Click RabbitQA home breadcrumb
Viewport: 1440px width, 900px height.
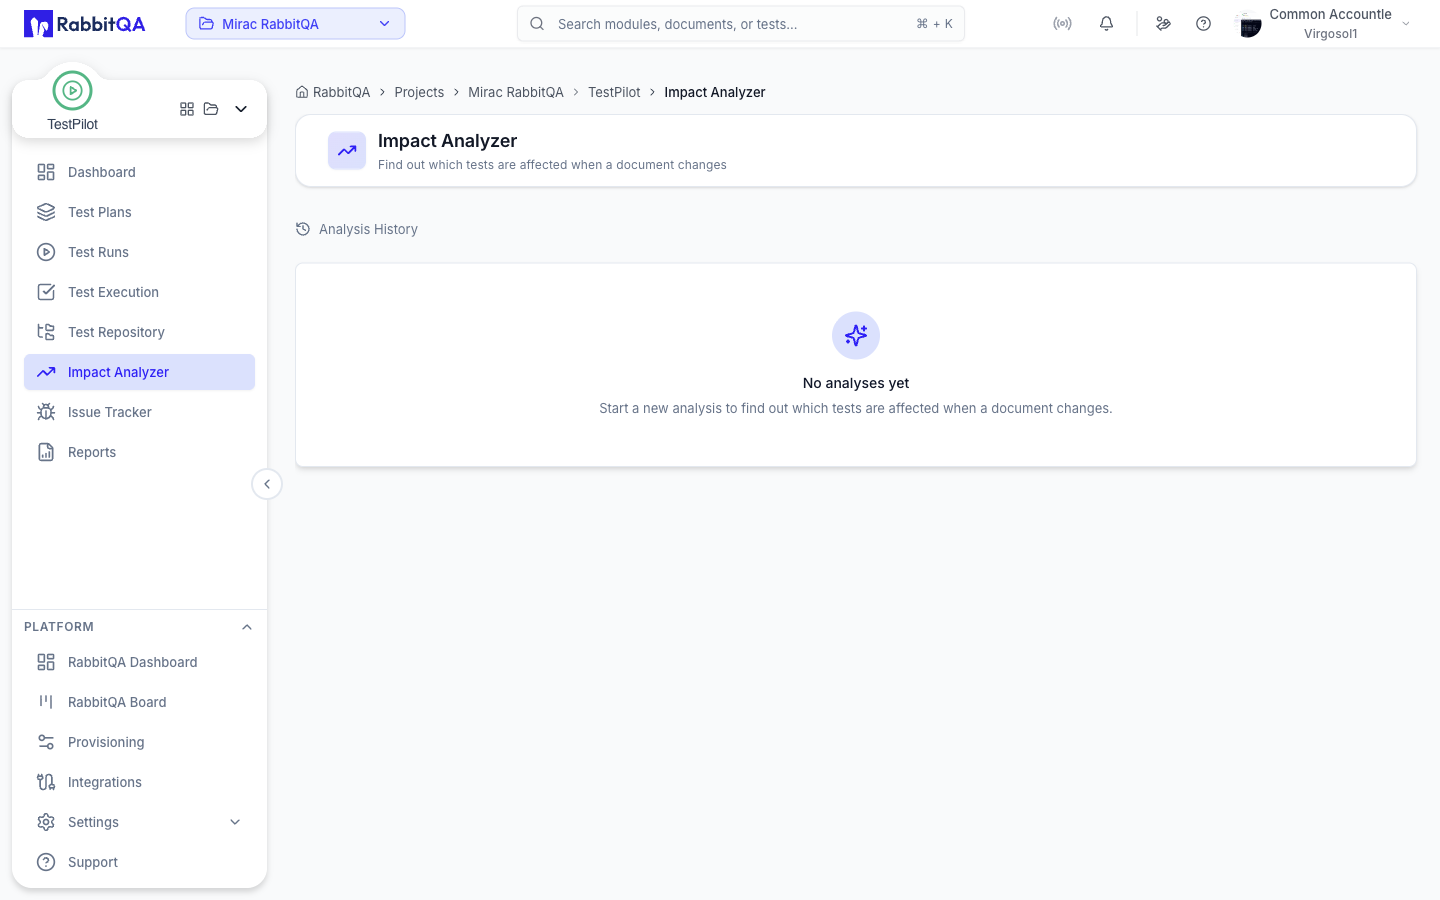(x=333, y=92)
